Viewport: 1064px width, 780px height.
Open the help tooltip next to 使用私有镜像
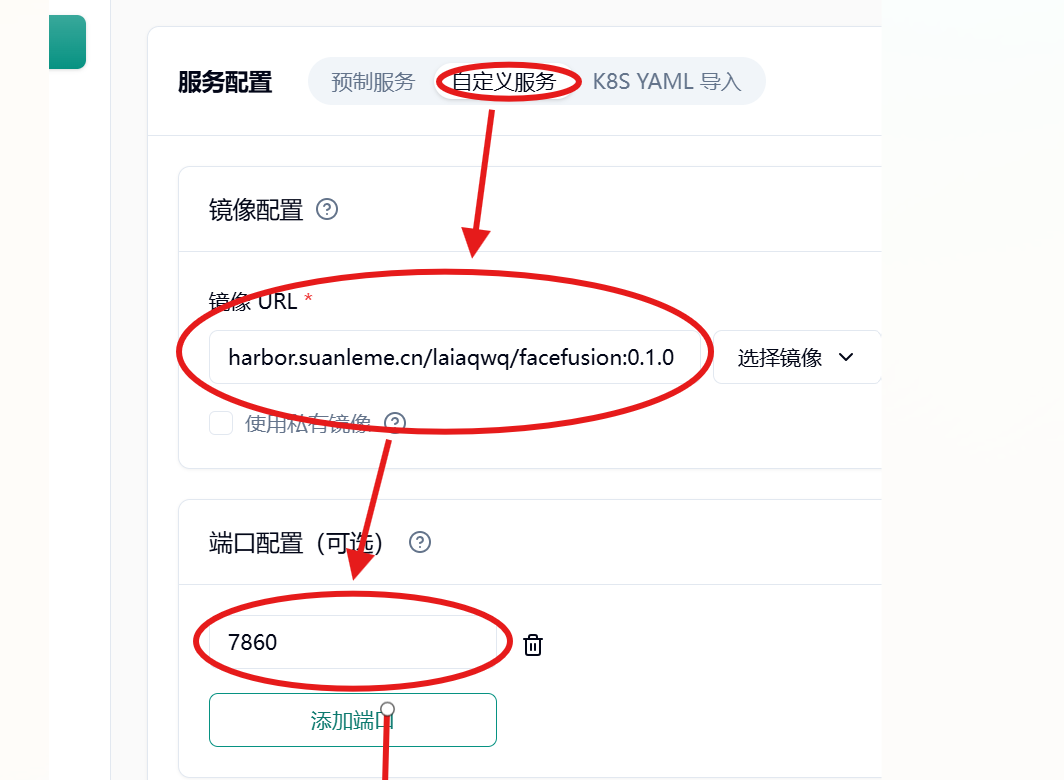coord(395,423)
